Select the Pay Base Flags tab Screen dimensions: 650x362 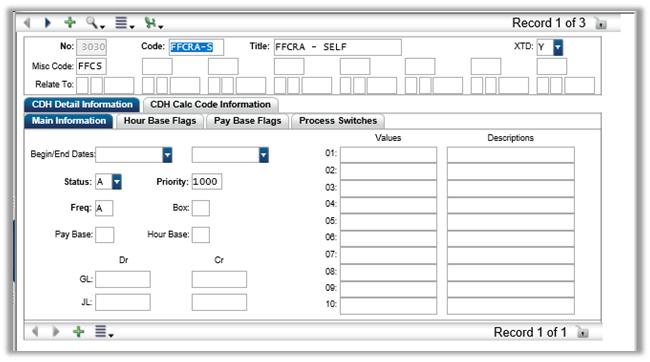[247, 121]
